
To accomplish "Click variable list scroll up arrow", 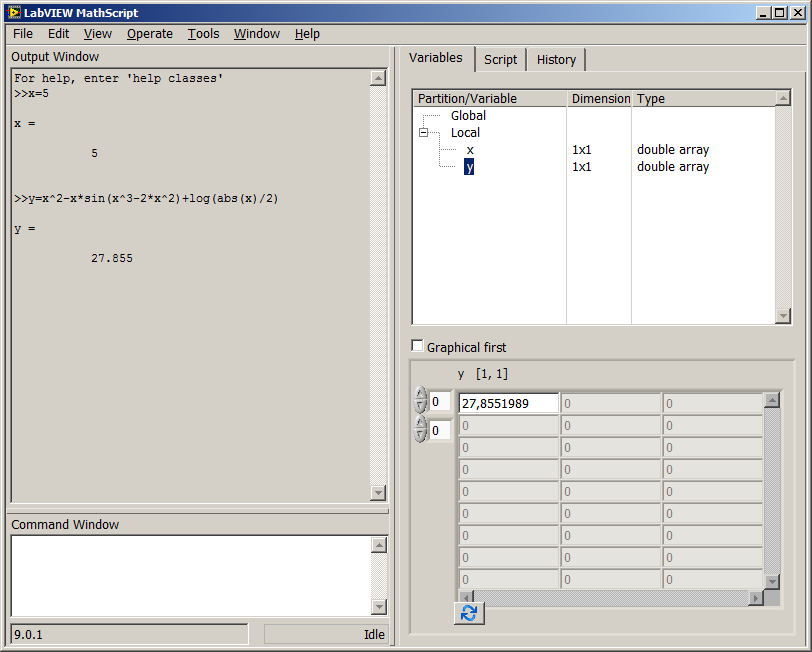I will click(x=783, y=98).
